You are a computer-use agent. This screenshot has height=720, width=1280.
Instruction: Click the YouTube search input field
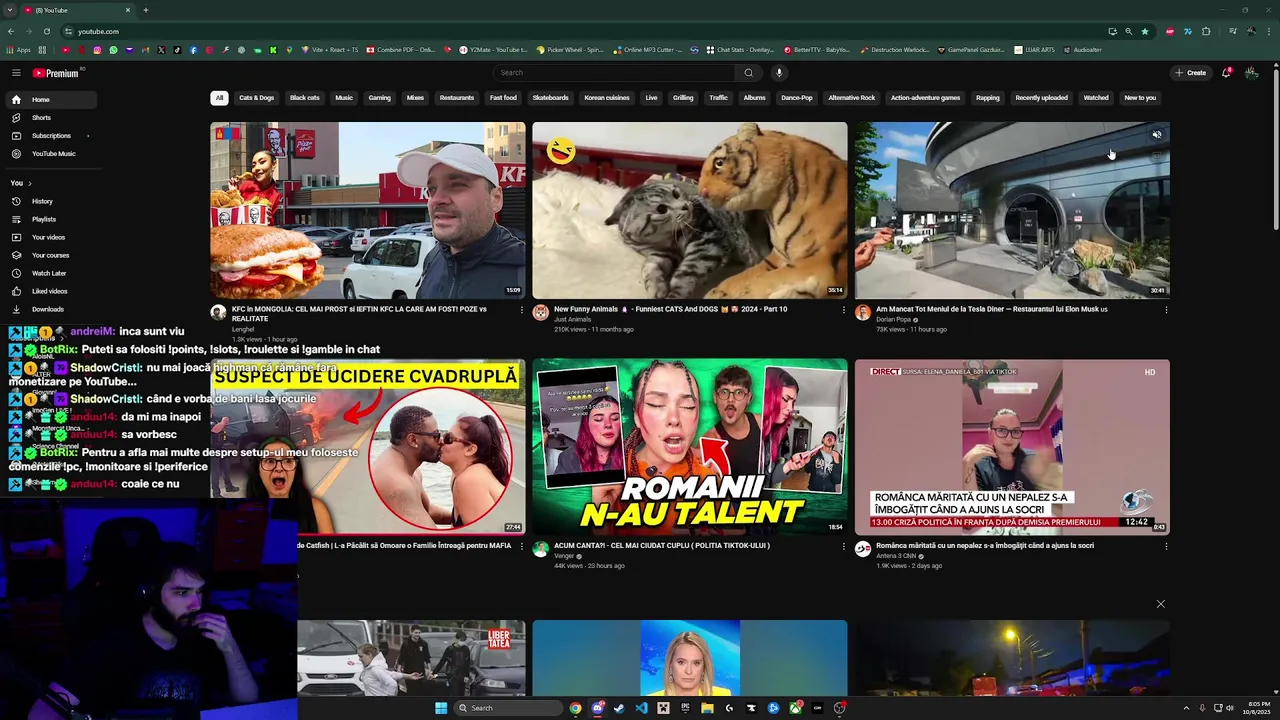(x=615, y=72)
